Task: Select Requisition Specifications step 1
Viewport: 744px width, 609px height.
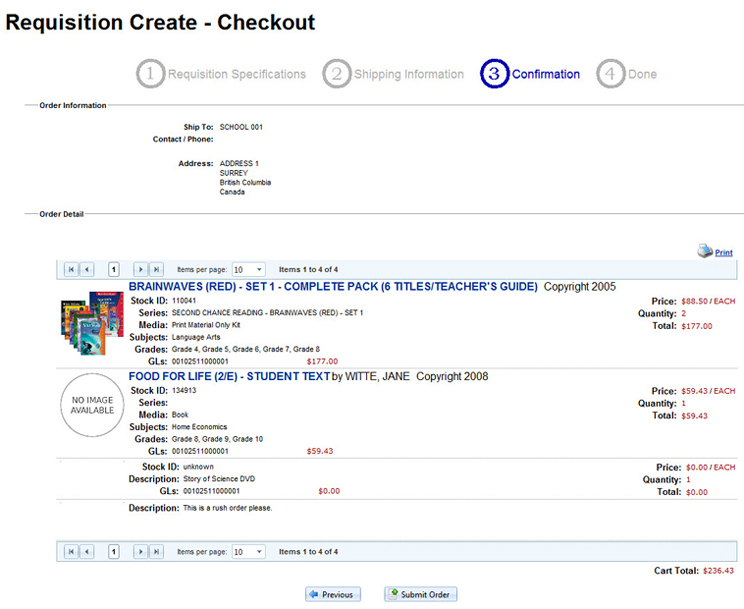Action: coord(221,74)
